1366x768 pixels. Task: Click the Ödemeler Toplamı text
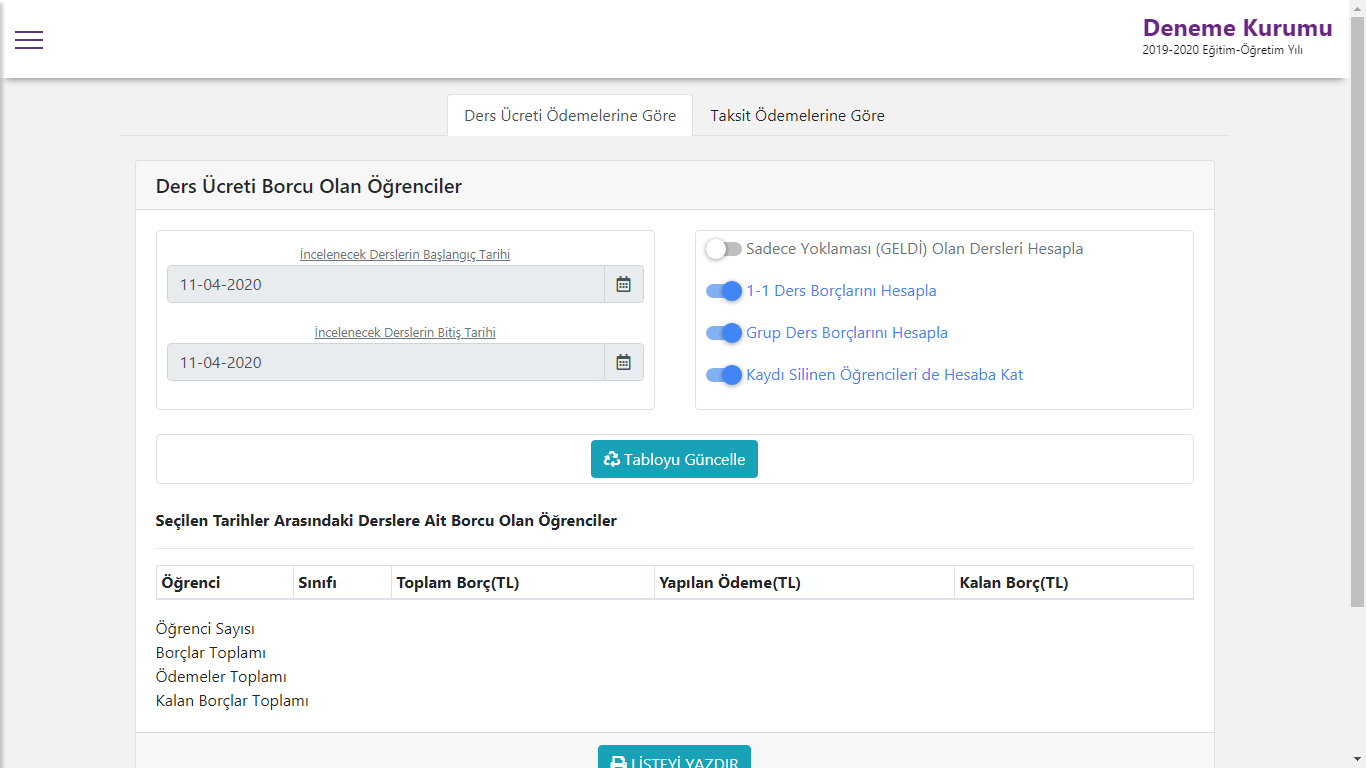221,677
